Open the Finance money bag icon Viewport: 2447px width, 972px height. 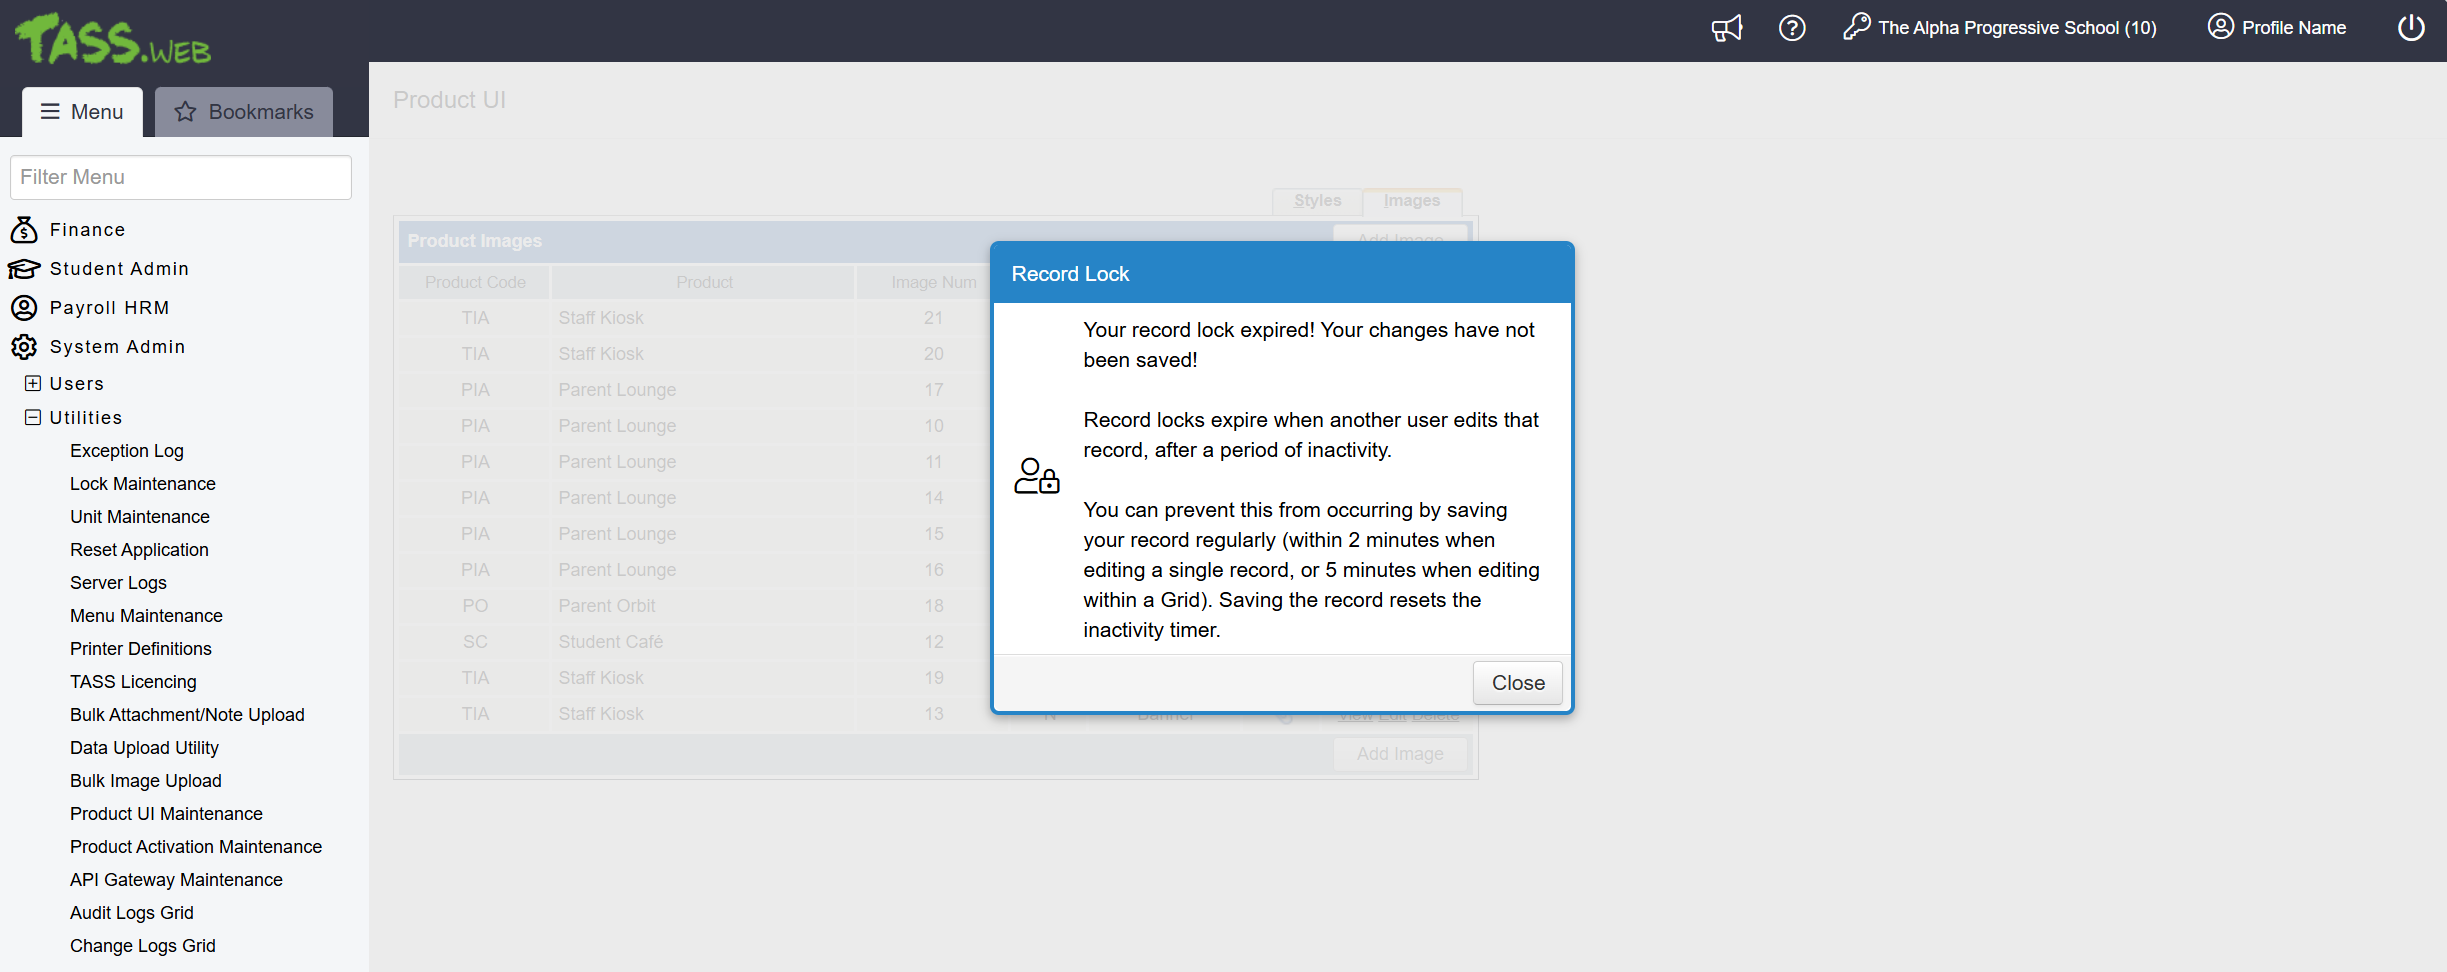(x=24, y=230)
